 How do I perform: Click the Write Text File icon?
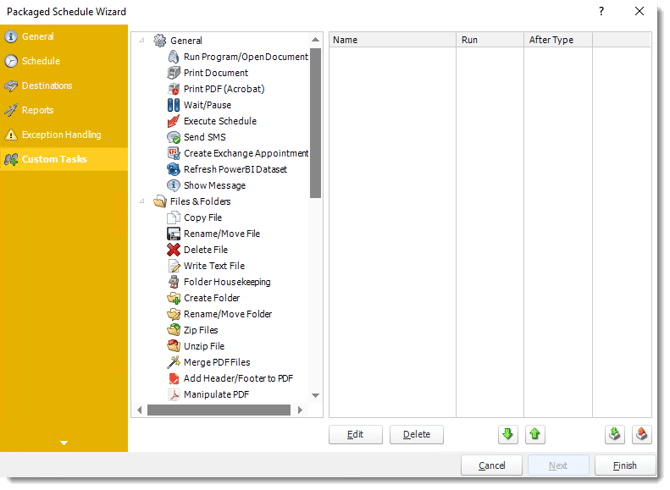(x=173, y=266)
